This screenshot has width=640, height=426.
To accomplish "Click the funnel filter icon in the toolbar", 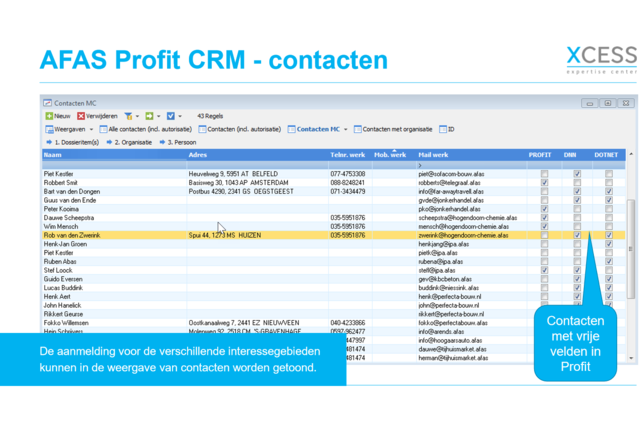I will pyautogui.click(x=128, y=116).
